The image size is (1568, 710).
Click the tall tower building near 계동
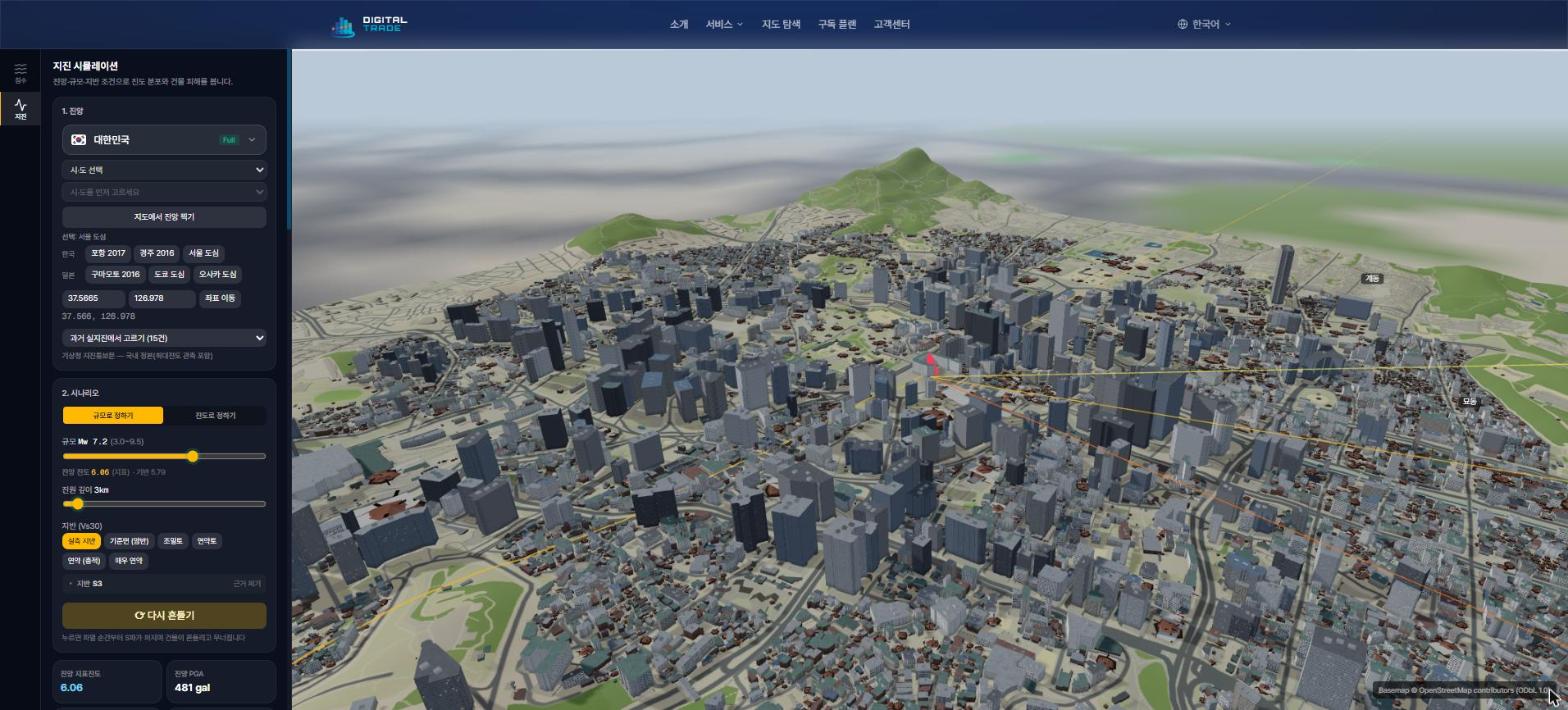coord(1283,274)
